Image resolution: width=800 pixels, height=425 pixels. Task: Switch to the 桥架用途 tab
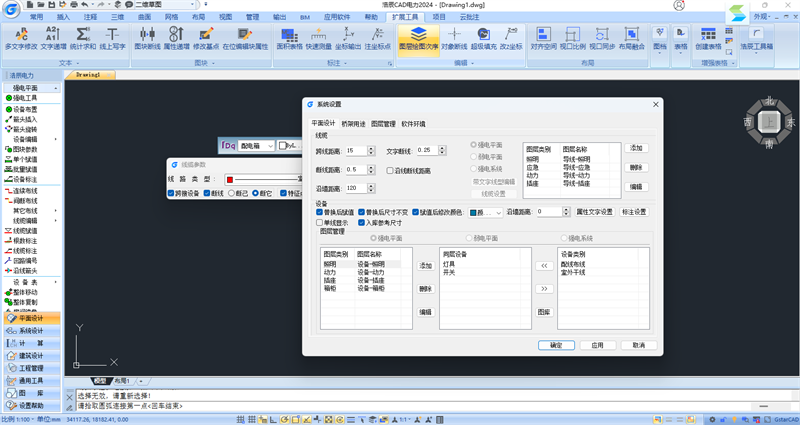355,123
